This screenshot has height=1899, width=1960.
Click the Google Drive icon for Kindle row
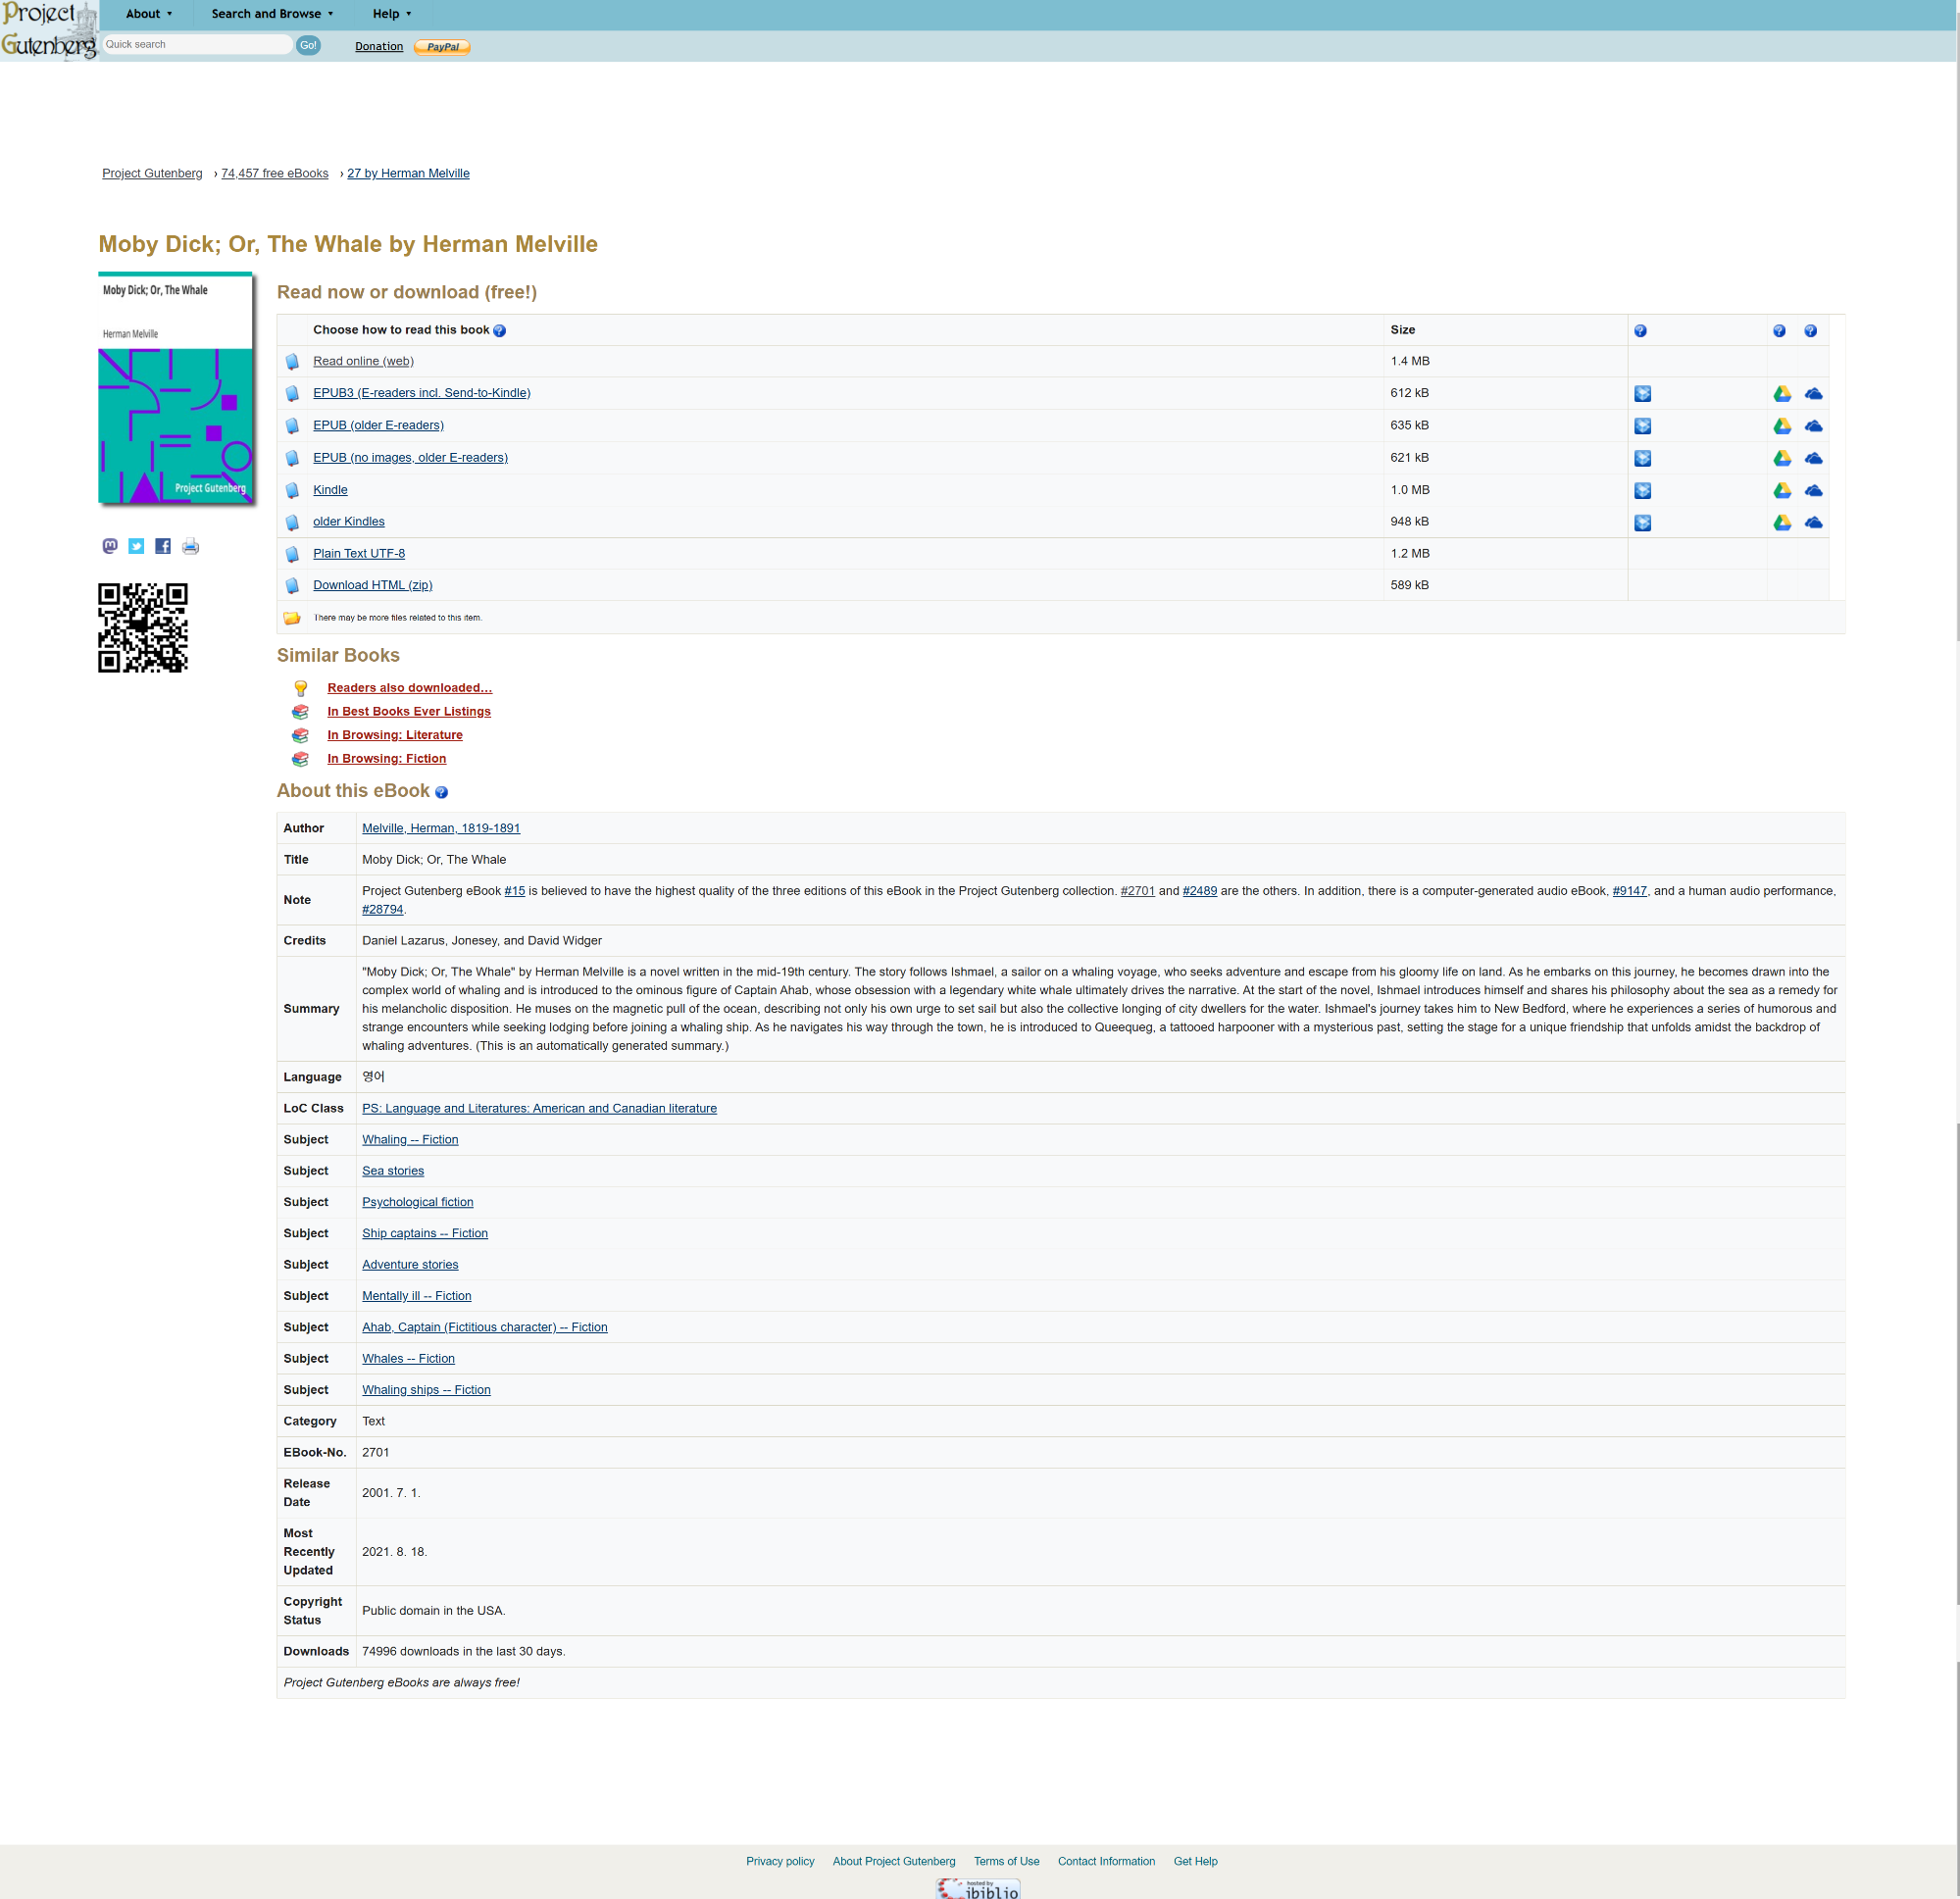pos(1781,490)
